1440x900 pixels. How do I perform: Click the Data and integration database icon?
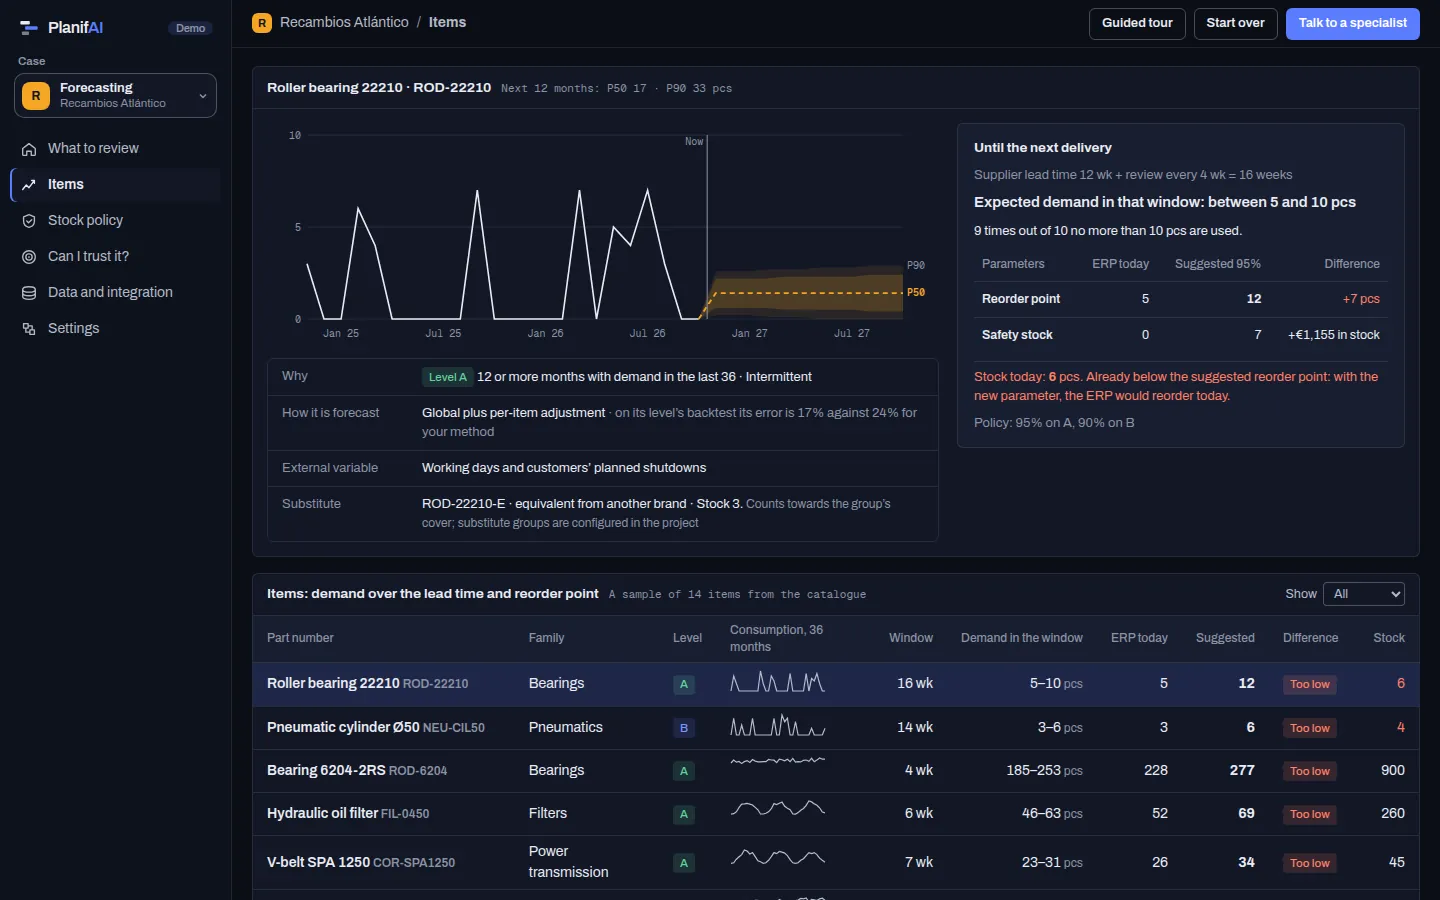29,293
